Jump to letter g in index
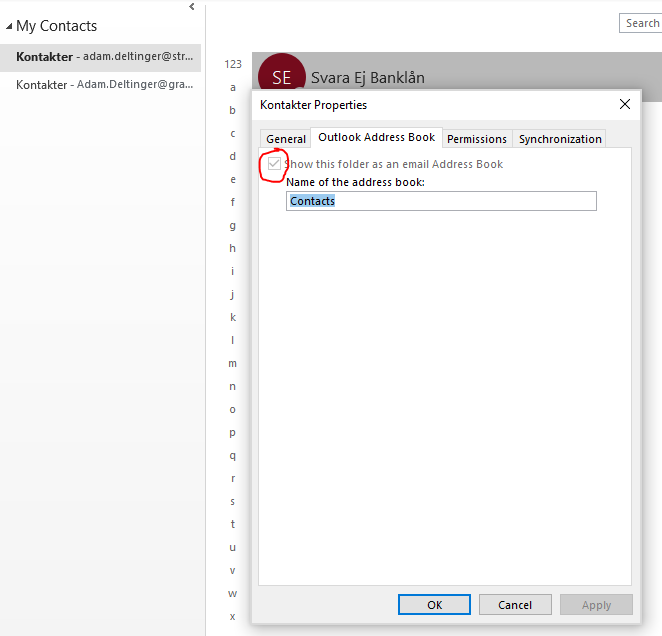This screenshot has width=662, height=636. tap(233, 226)
